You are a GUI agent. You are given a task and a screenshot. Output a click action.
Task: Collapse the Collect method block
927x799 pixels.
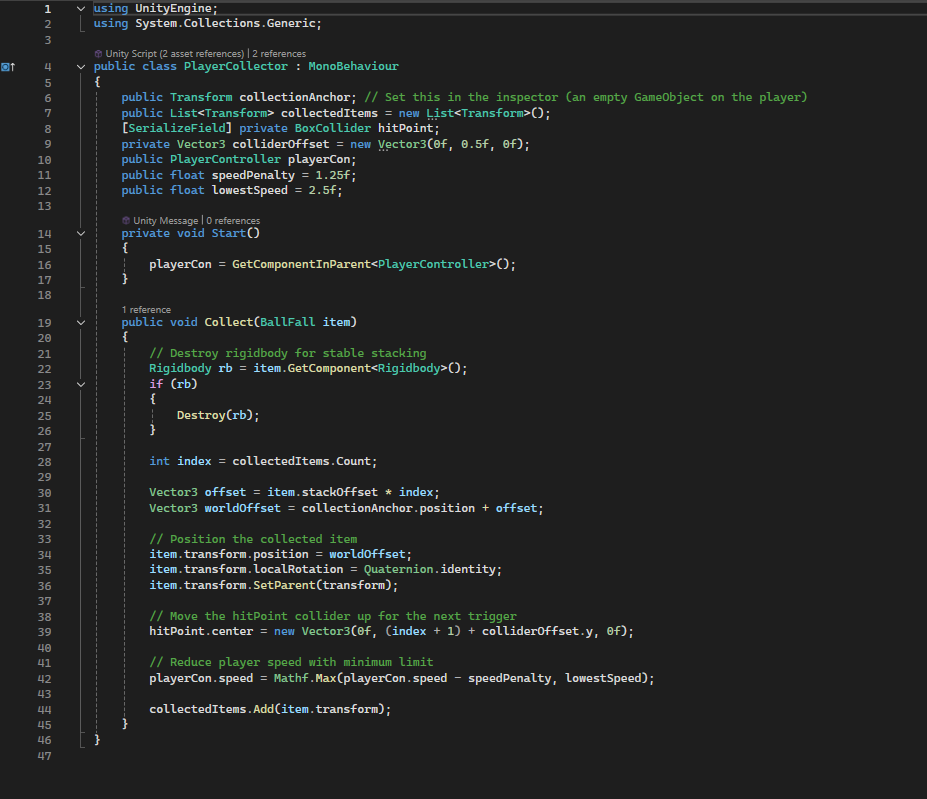point(82,323)
